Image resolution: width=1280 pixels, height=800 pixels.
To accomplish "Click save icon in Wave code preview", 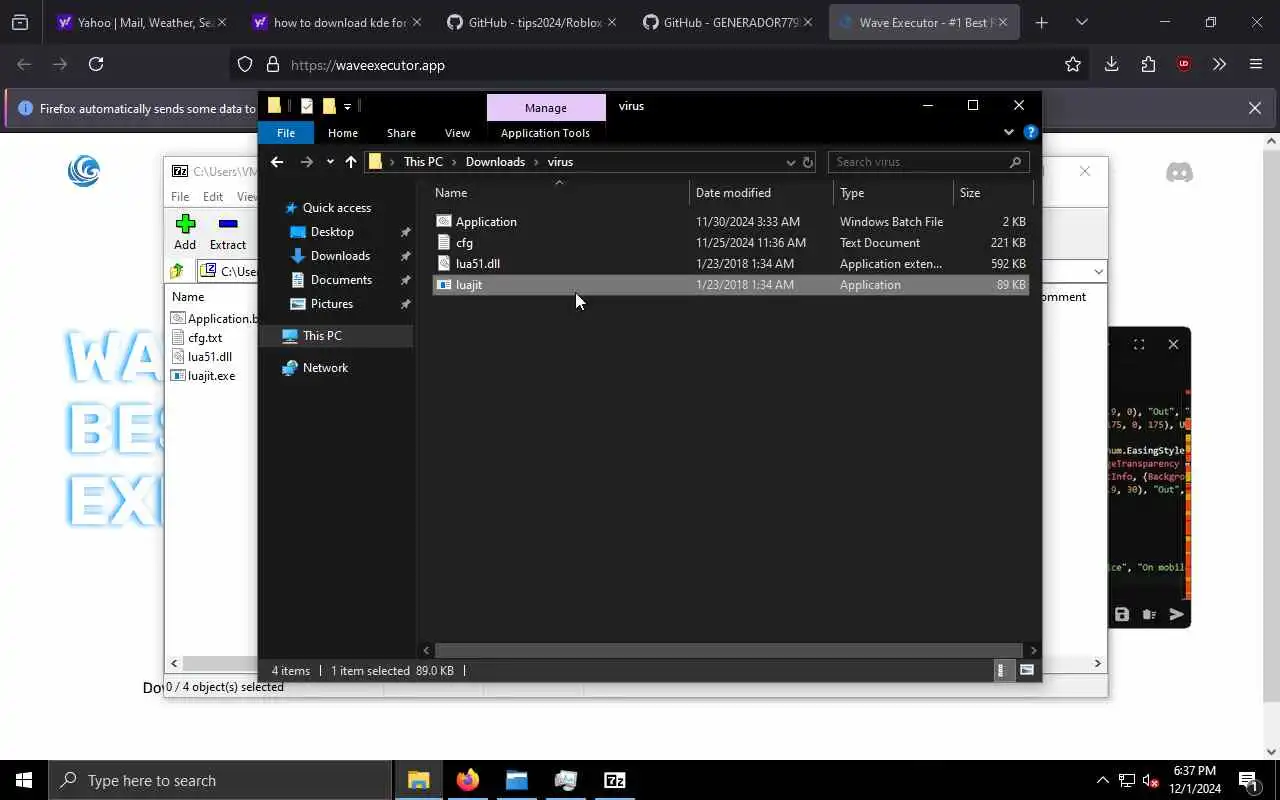I will (1122, 614).
